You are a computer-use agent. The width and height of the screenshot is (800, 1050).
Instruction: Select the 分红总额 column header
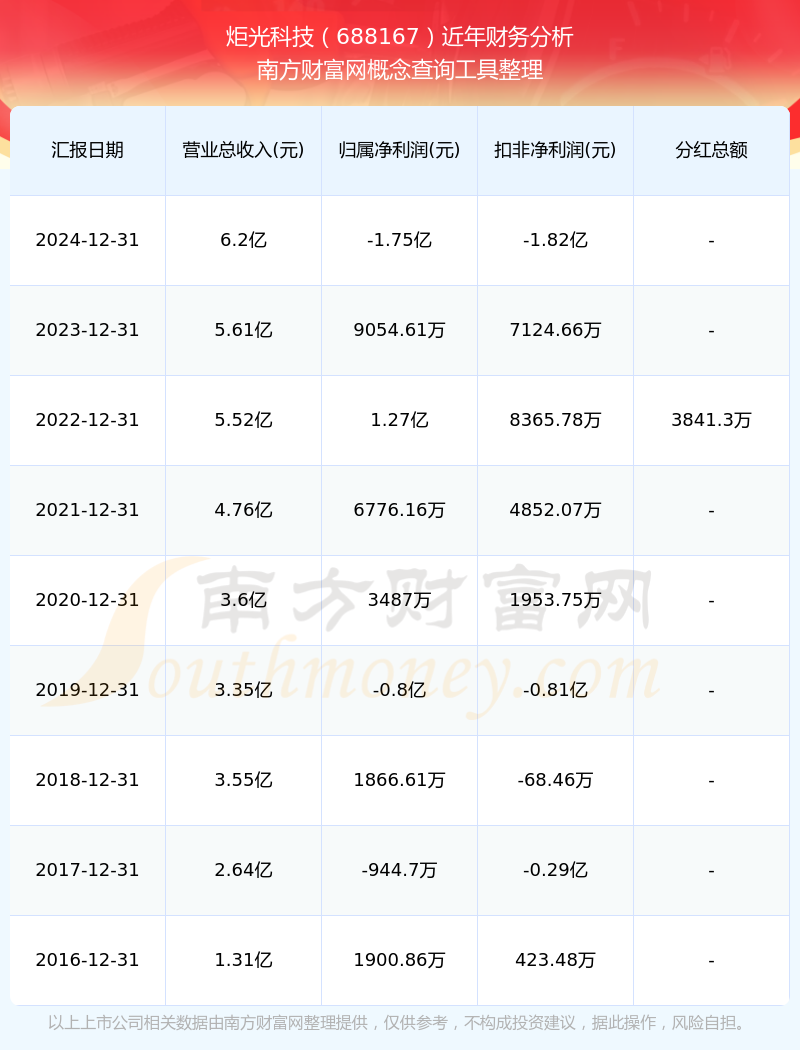pyautogui.click(x=711, y=150)
